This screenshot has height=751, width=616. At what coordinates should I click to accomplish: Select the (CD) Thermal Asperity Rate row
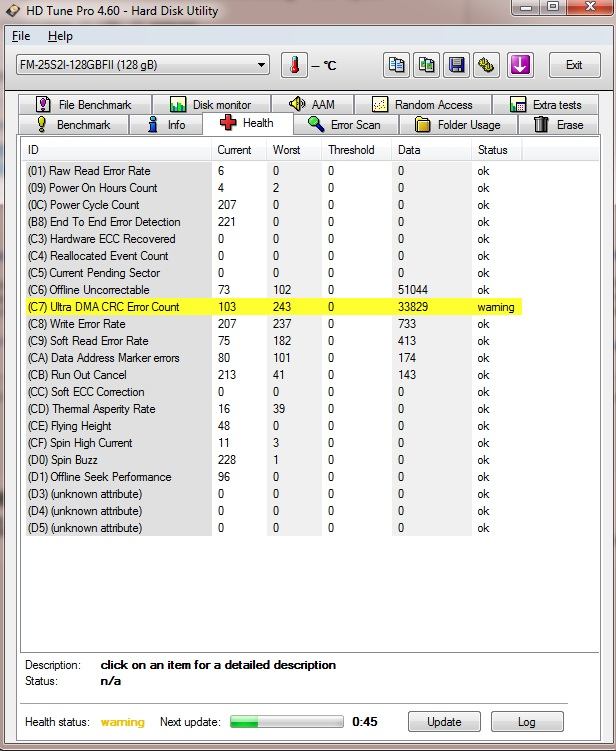coord(274,409)
